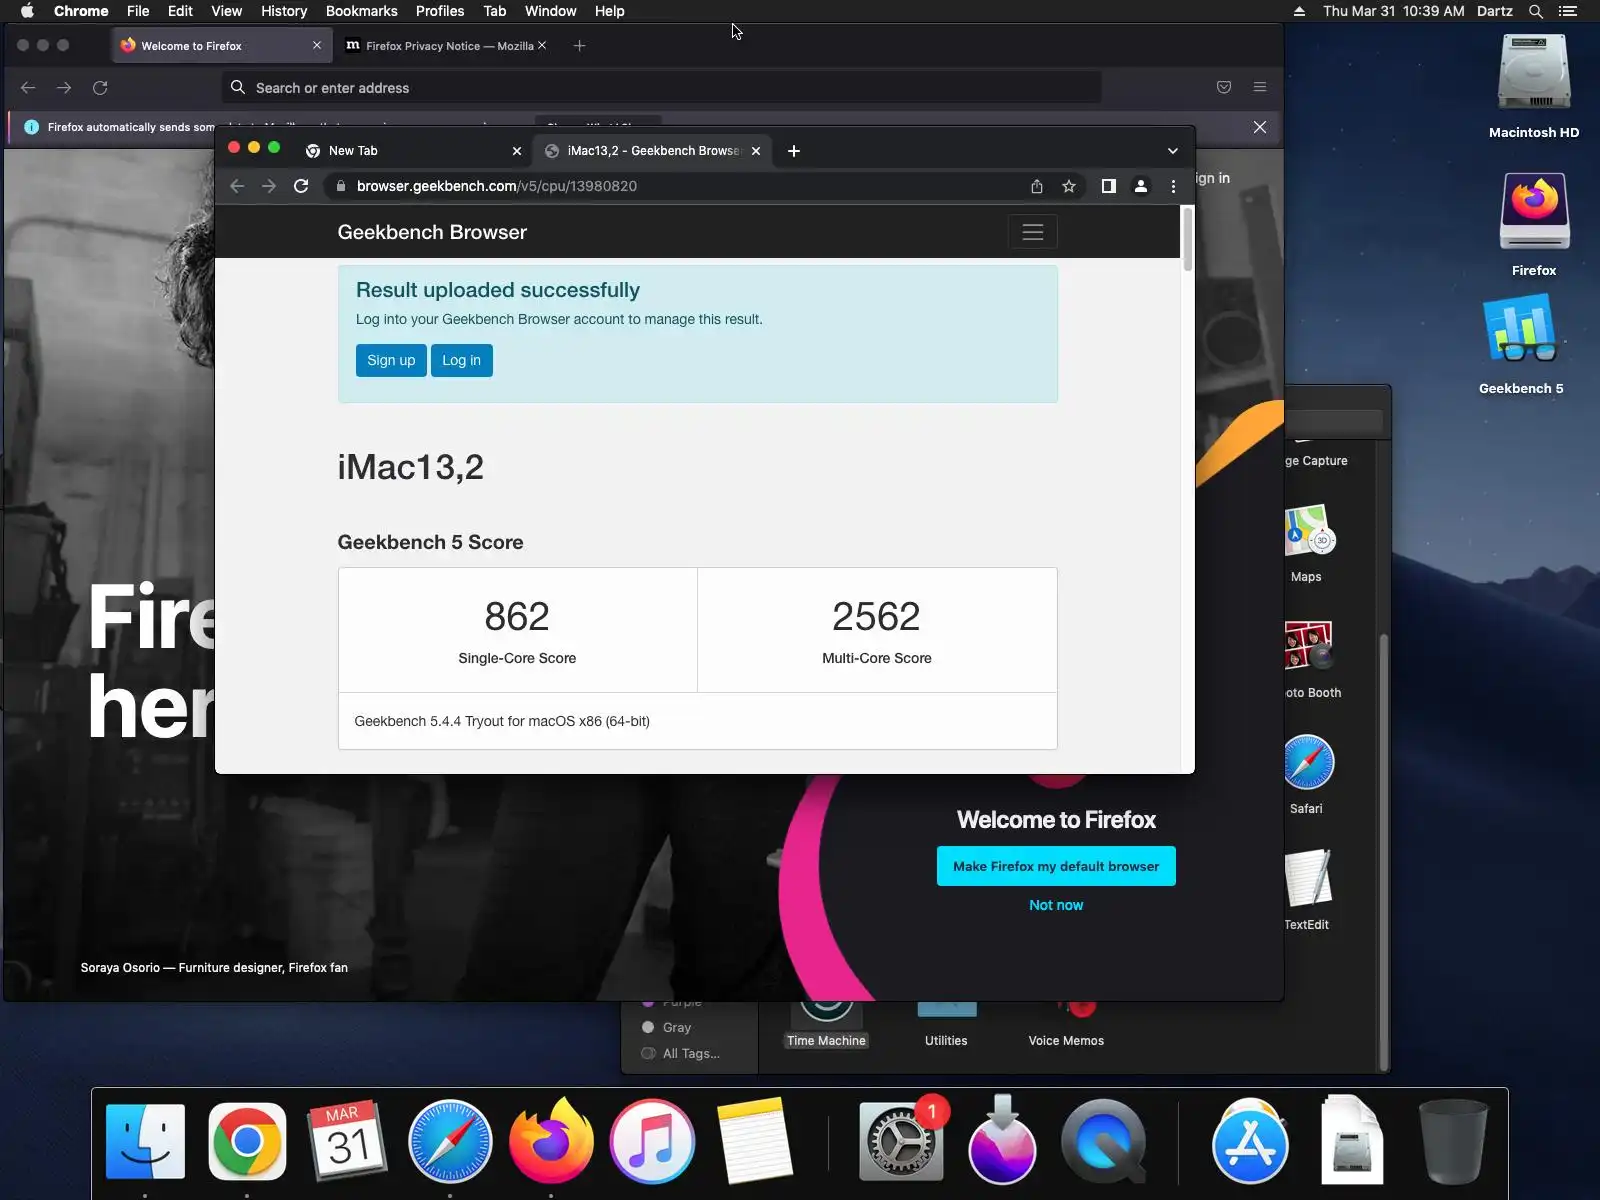The image size is (1600, 1200).
Task: Click Firefox search or enter address field
Action: point(662,88)
